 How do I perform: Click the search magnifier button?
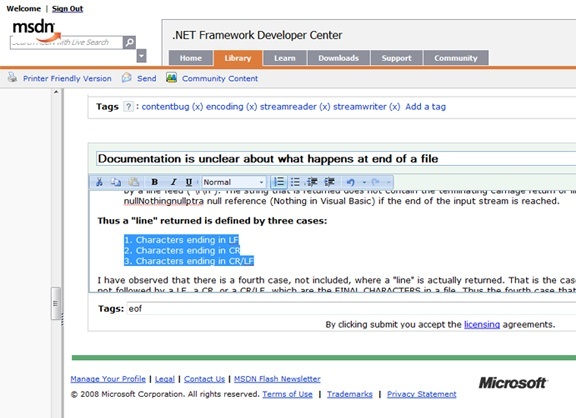tap(129, 43)
